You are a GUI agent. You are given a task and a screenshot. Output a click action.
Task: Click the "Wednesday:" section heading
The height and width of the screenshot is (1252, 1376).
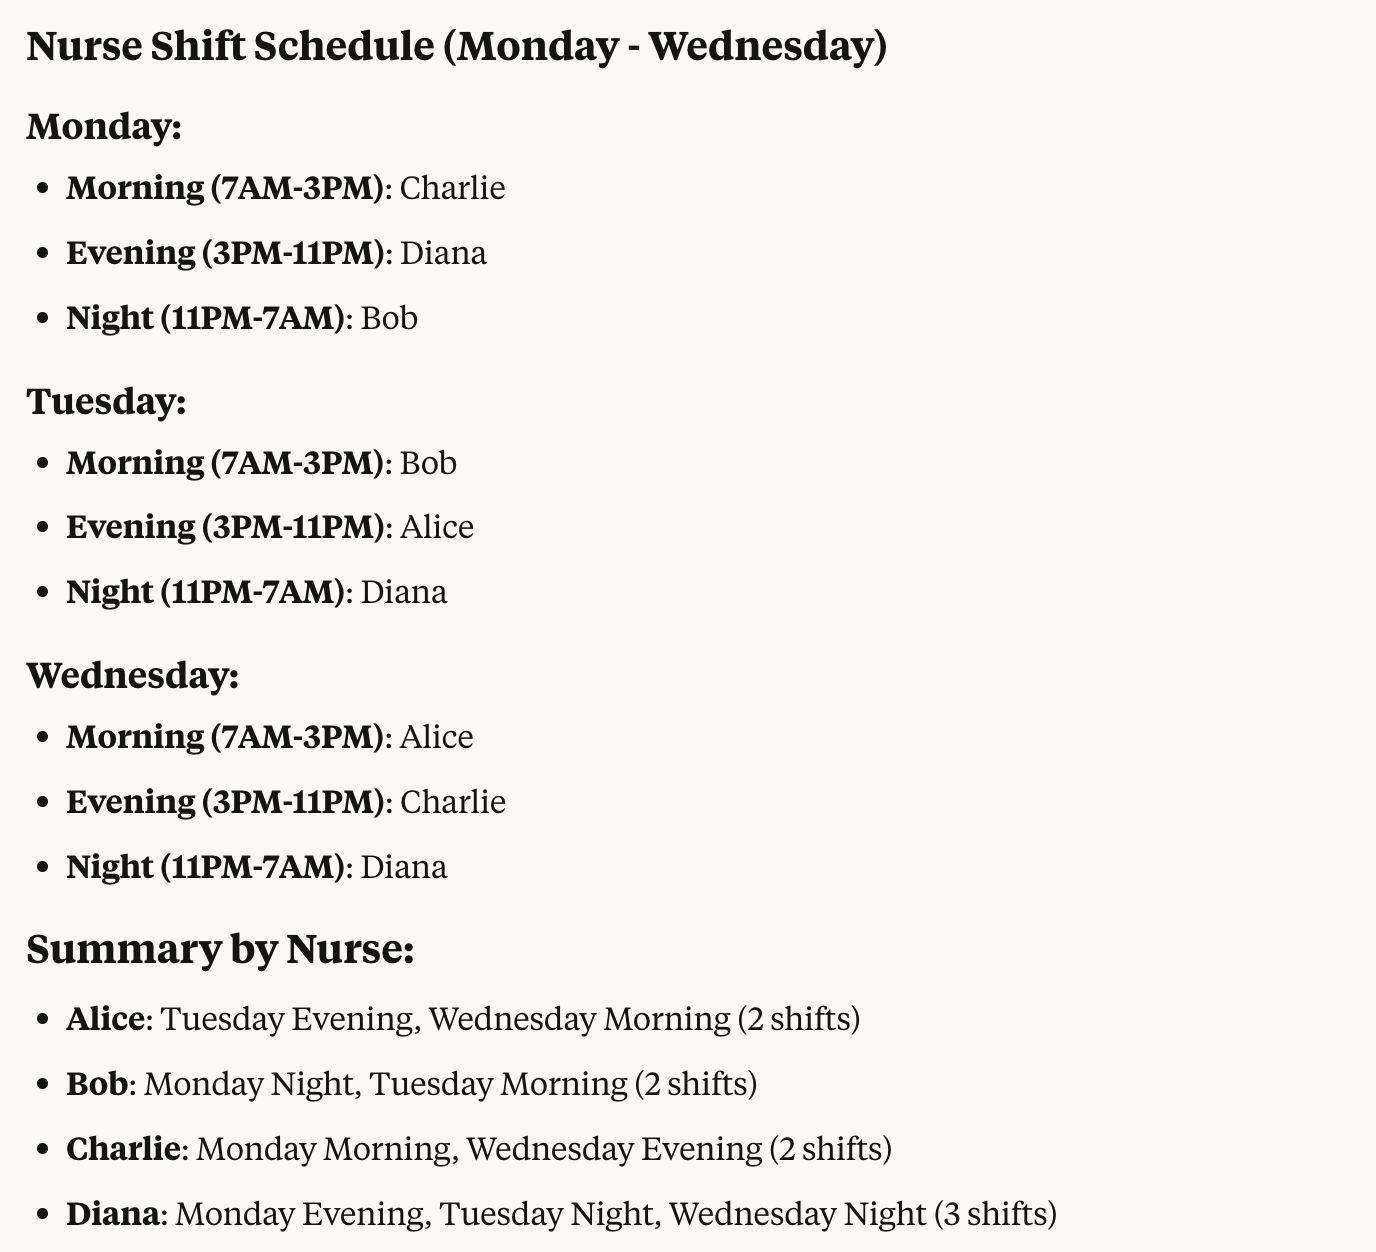coord(133,675)
